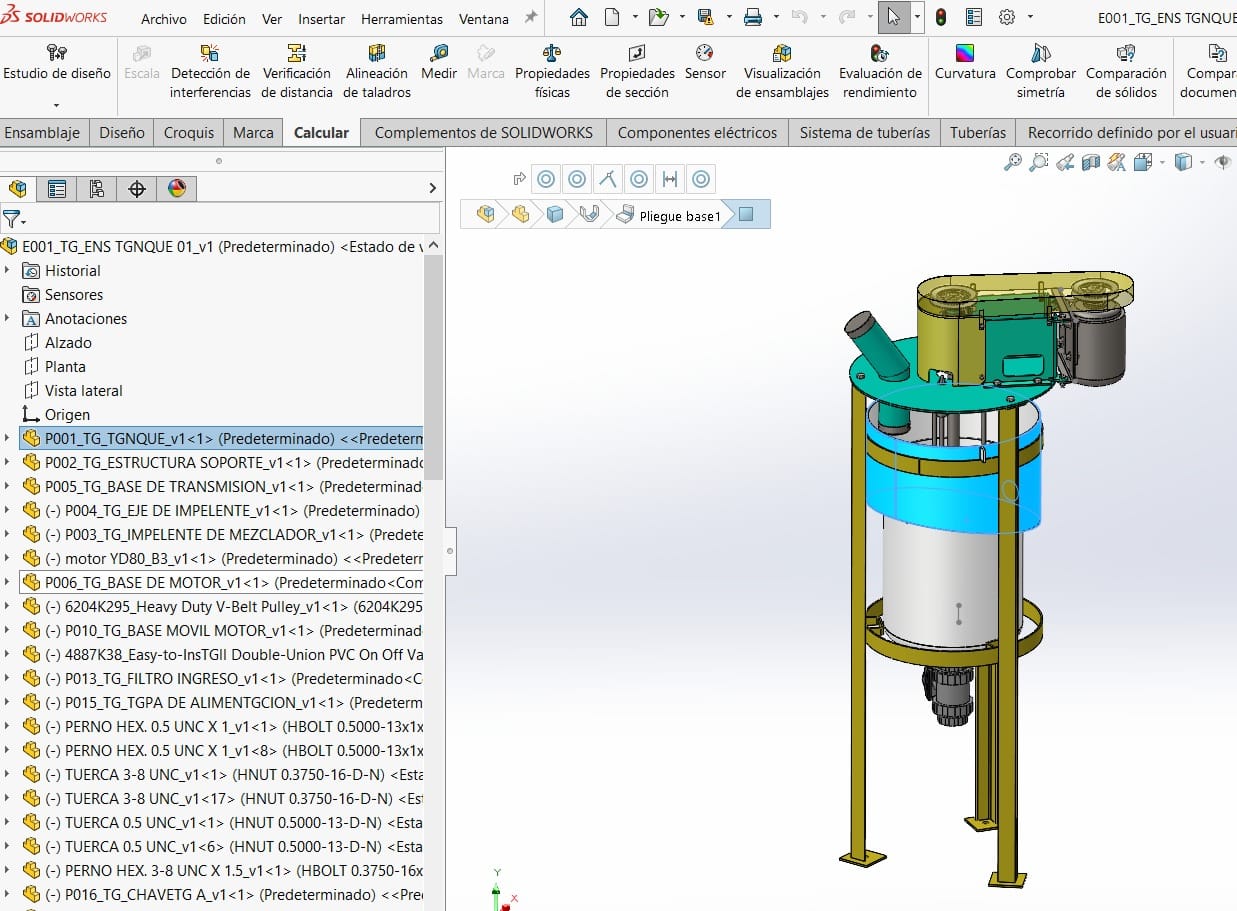The image size is (1237, 911).
Task: Open the DisplayManager appearance tab icon
Action: (177, 188)
